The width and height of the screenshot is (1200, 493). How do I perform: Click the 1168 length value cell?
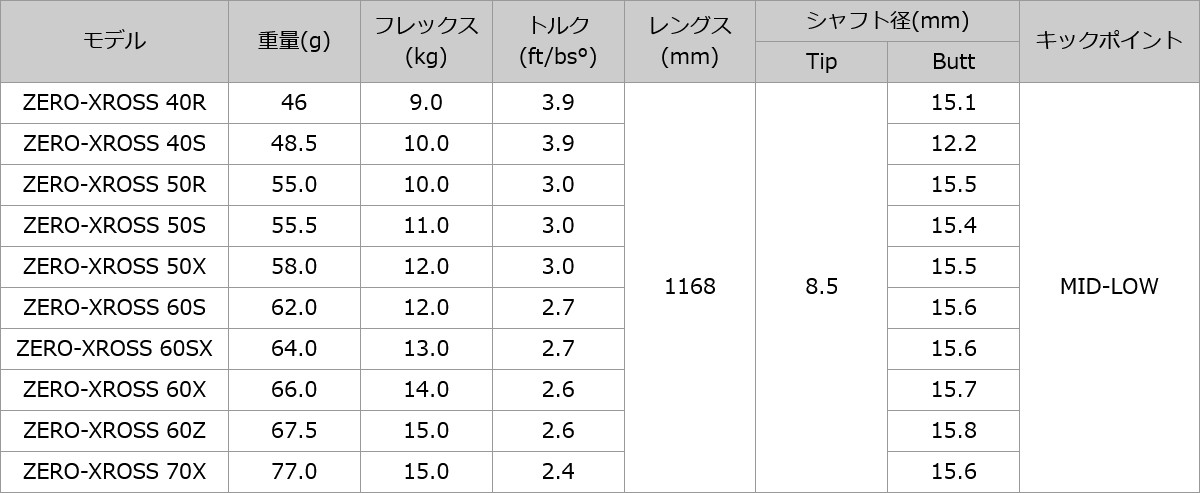pos(690,287)
